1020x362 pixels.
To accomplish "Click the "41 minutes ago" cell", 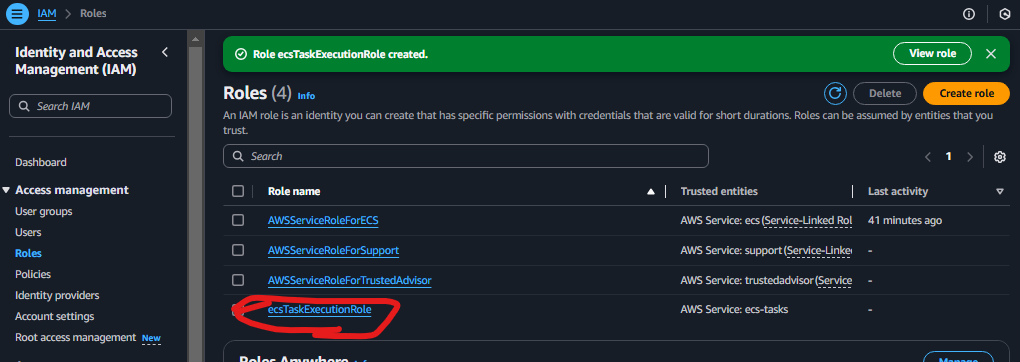I will 905,220.
